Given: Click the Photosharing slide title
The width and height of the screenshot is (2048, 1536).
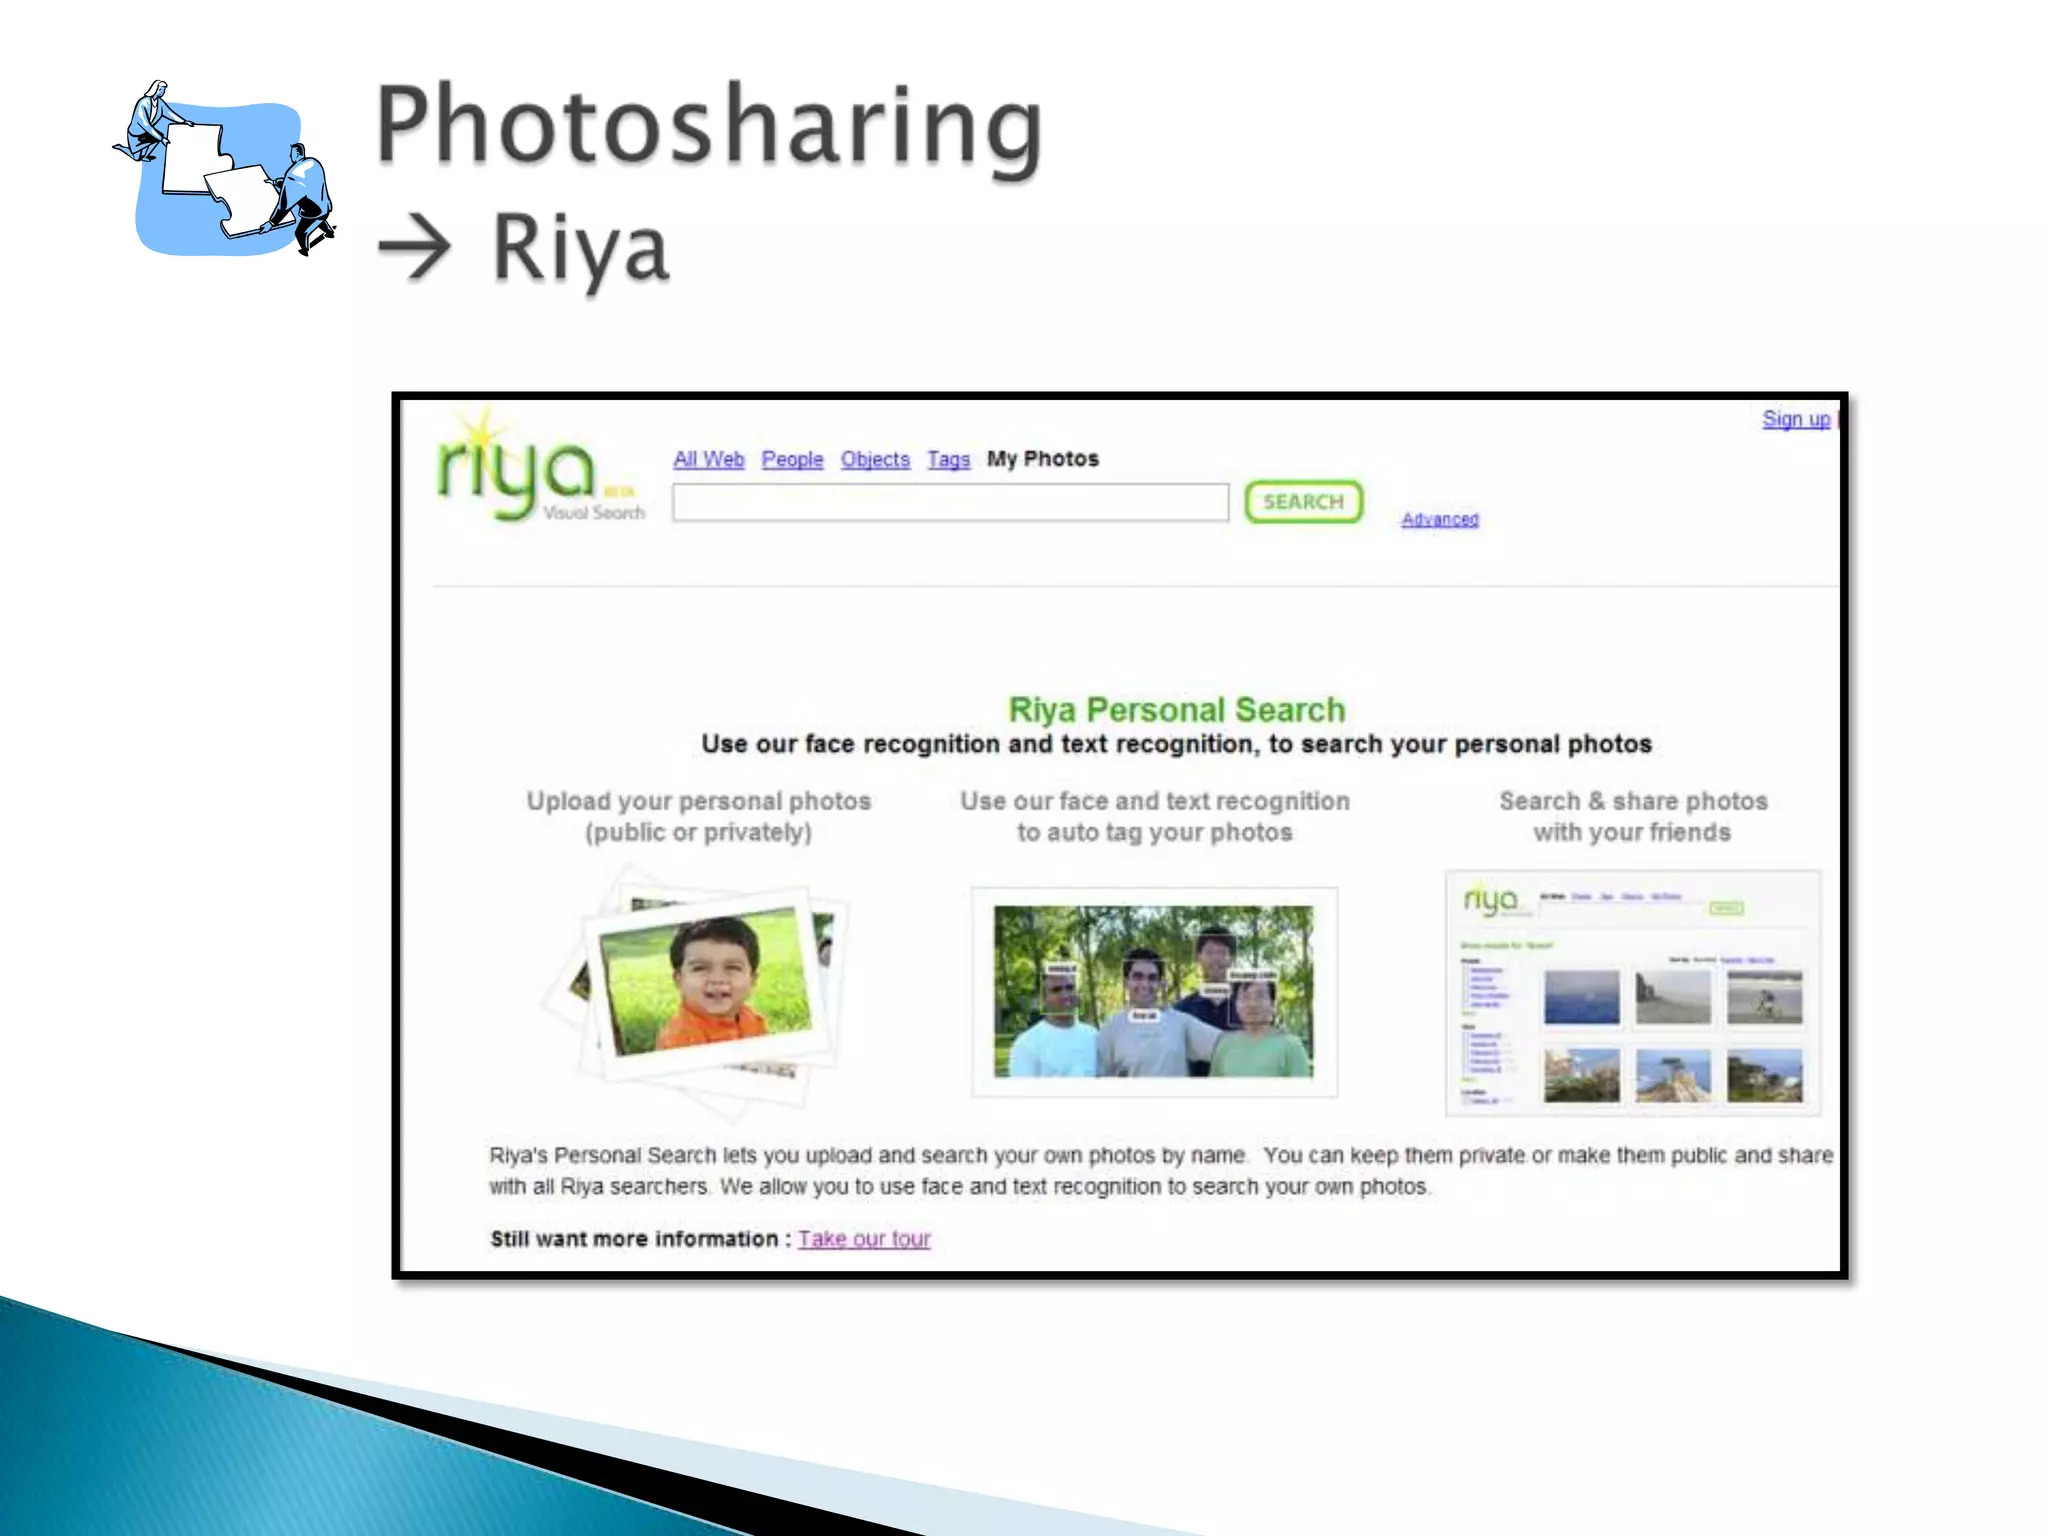Looking at the screenshot, I should (708, 125).
